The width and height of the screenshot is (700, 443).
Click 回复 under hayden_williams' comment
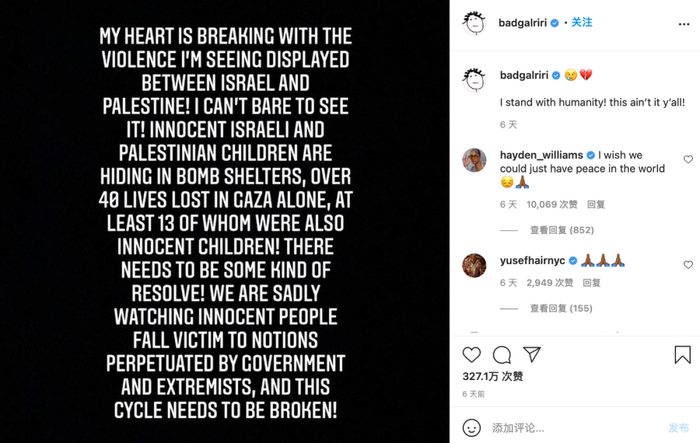595,204
